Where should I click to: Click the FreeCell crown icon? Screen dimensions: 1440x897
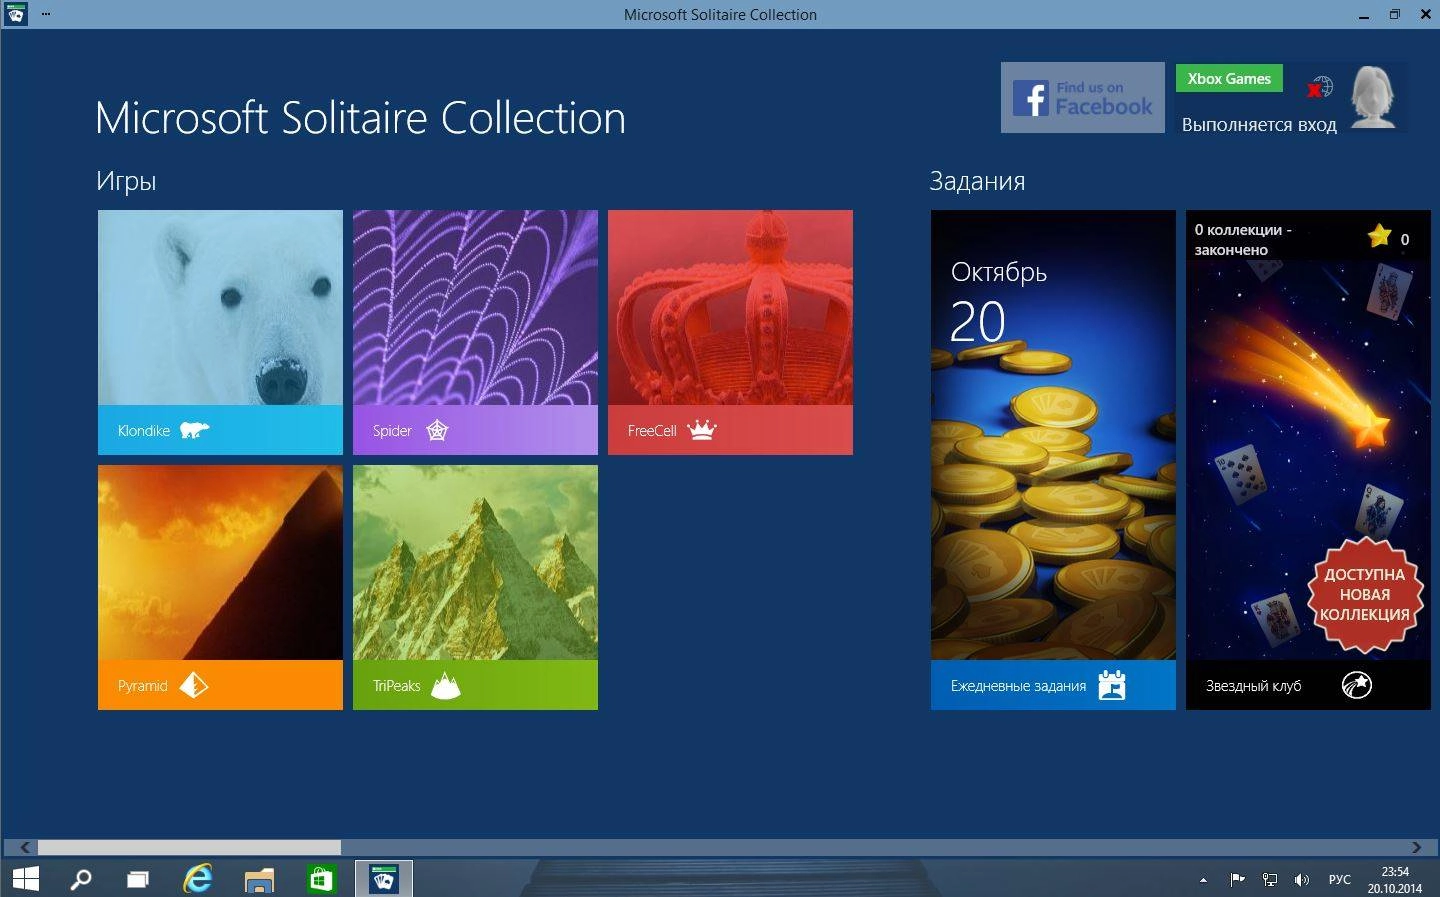pos(702,430)
